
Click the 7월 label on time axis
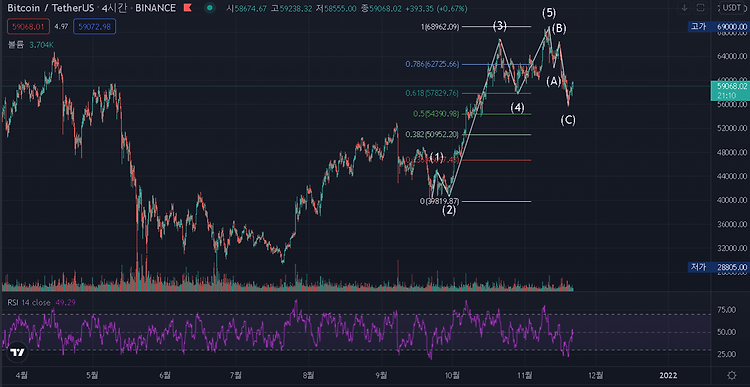pyautogui.click(x=235, y=375)
